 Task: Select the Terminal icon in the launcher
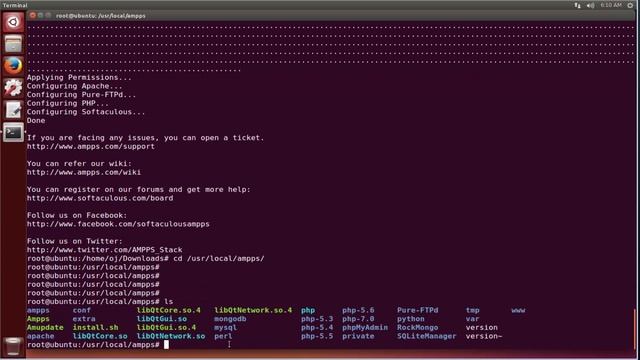click(x=13, y=132)
